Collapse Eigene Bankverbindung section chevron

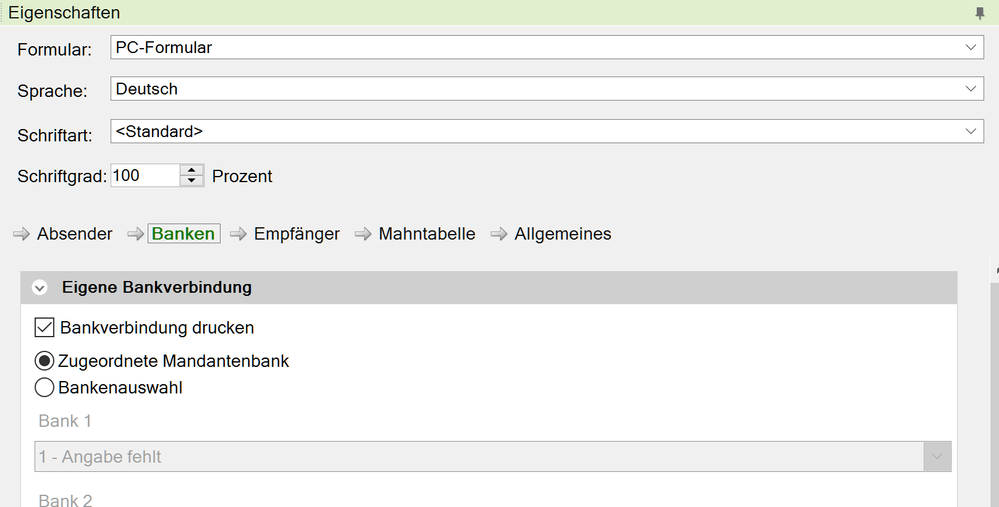[x=40, y=288]
